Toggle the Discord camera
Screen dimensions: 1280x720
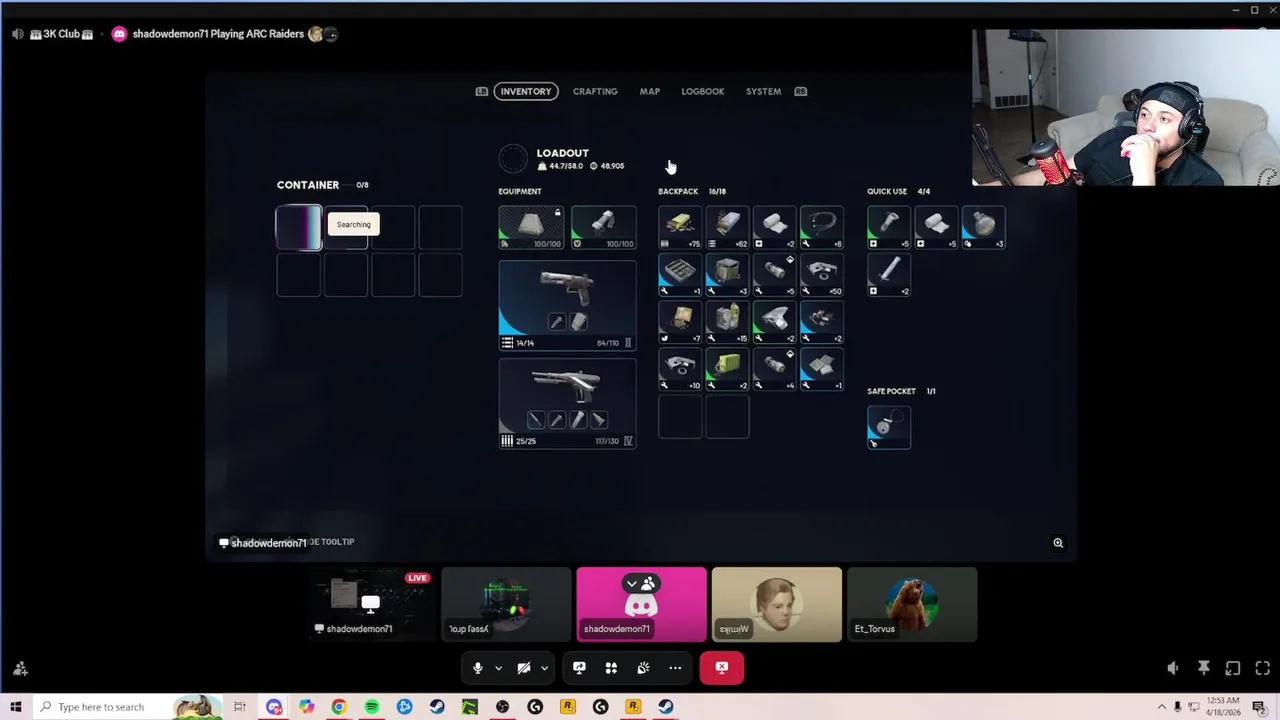[x=524, y=668]
